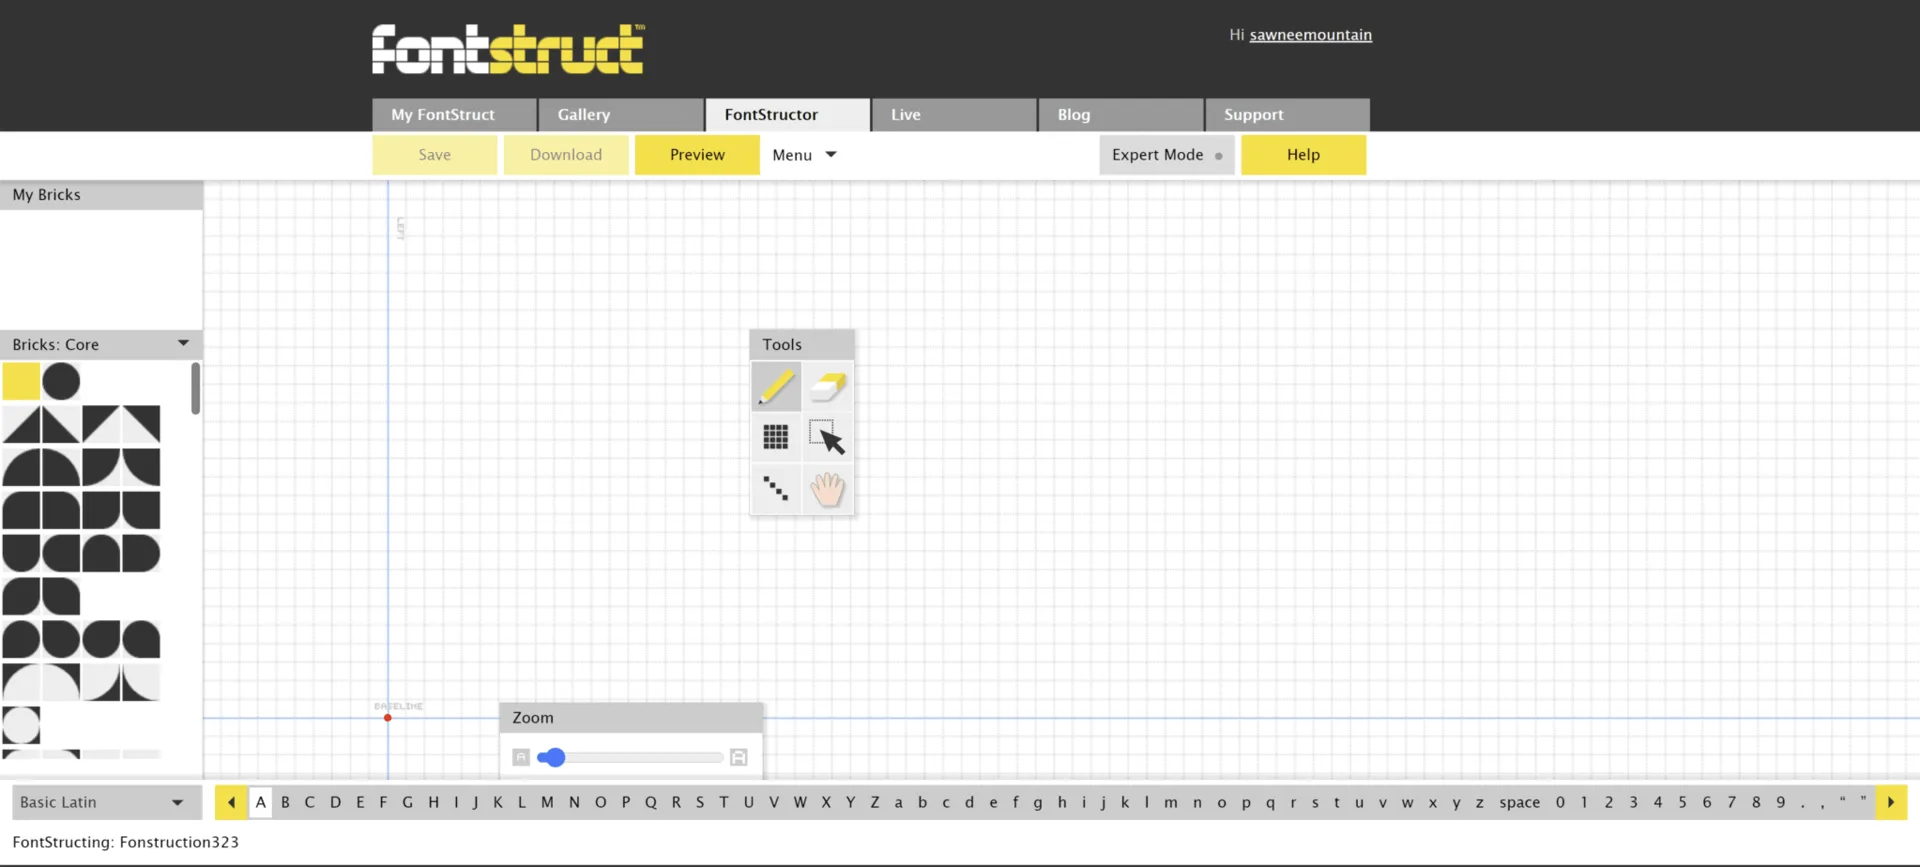Screen dimensions: 1920x867
Task: Select lowercase k in the character bar
Action: pos(1125,802)
